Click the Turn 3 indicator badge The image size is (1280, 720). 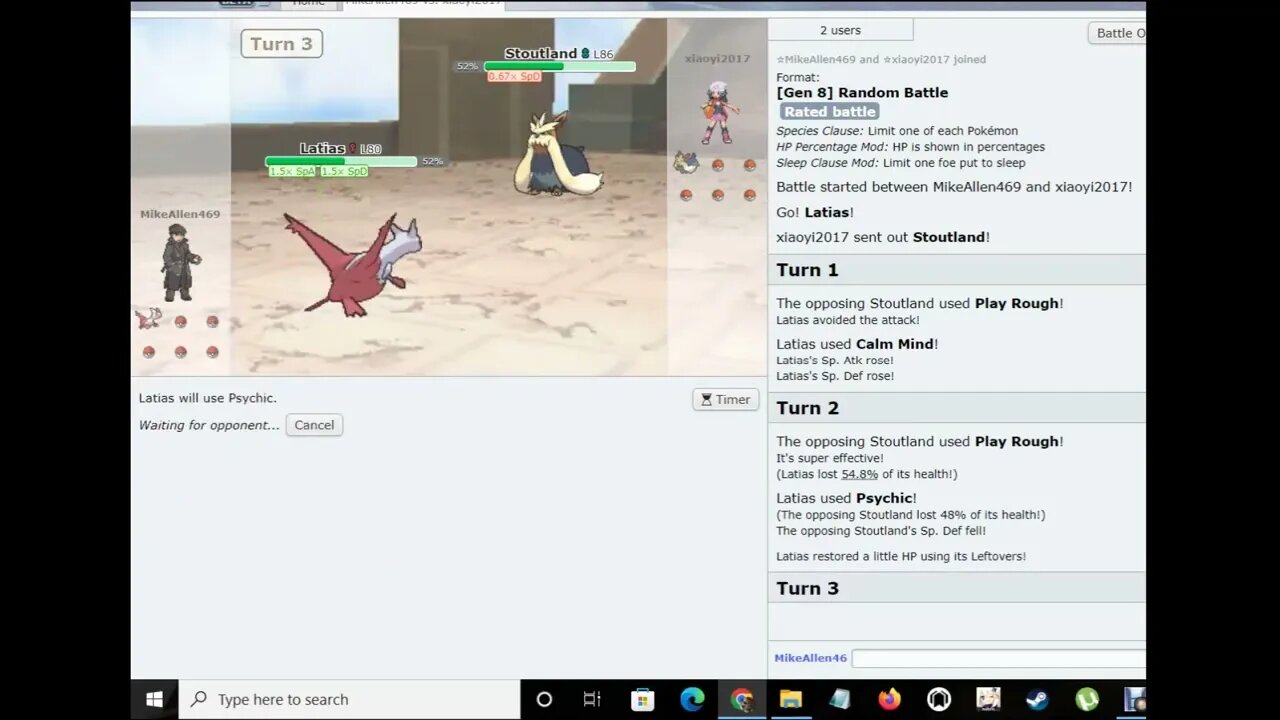pyautogui.click(x=281, y=43)
